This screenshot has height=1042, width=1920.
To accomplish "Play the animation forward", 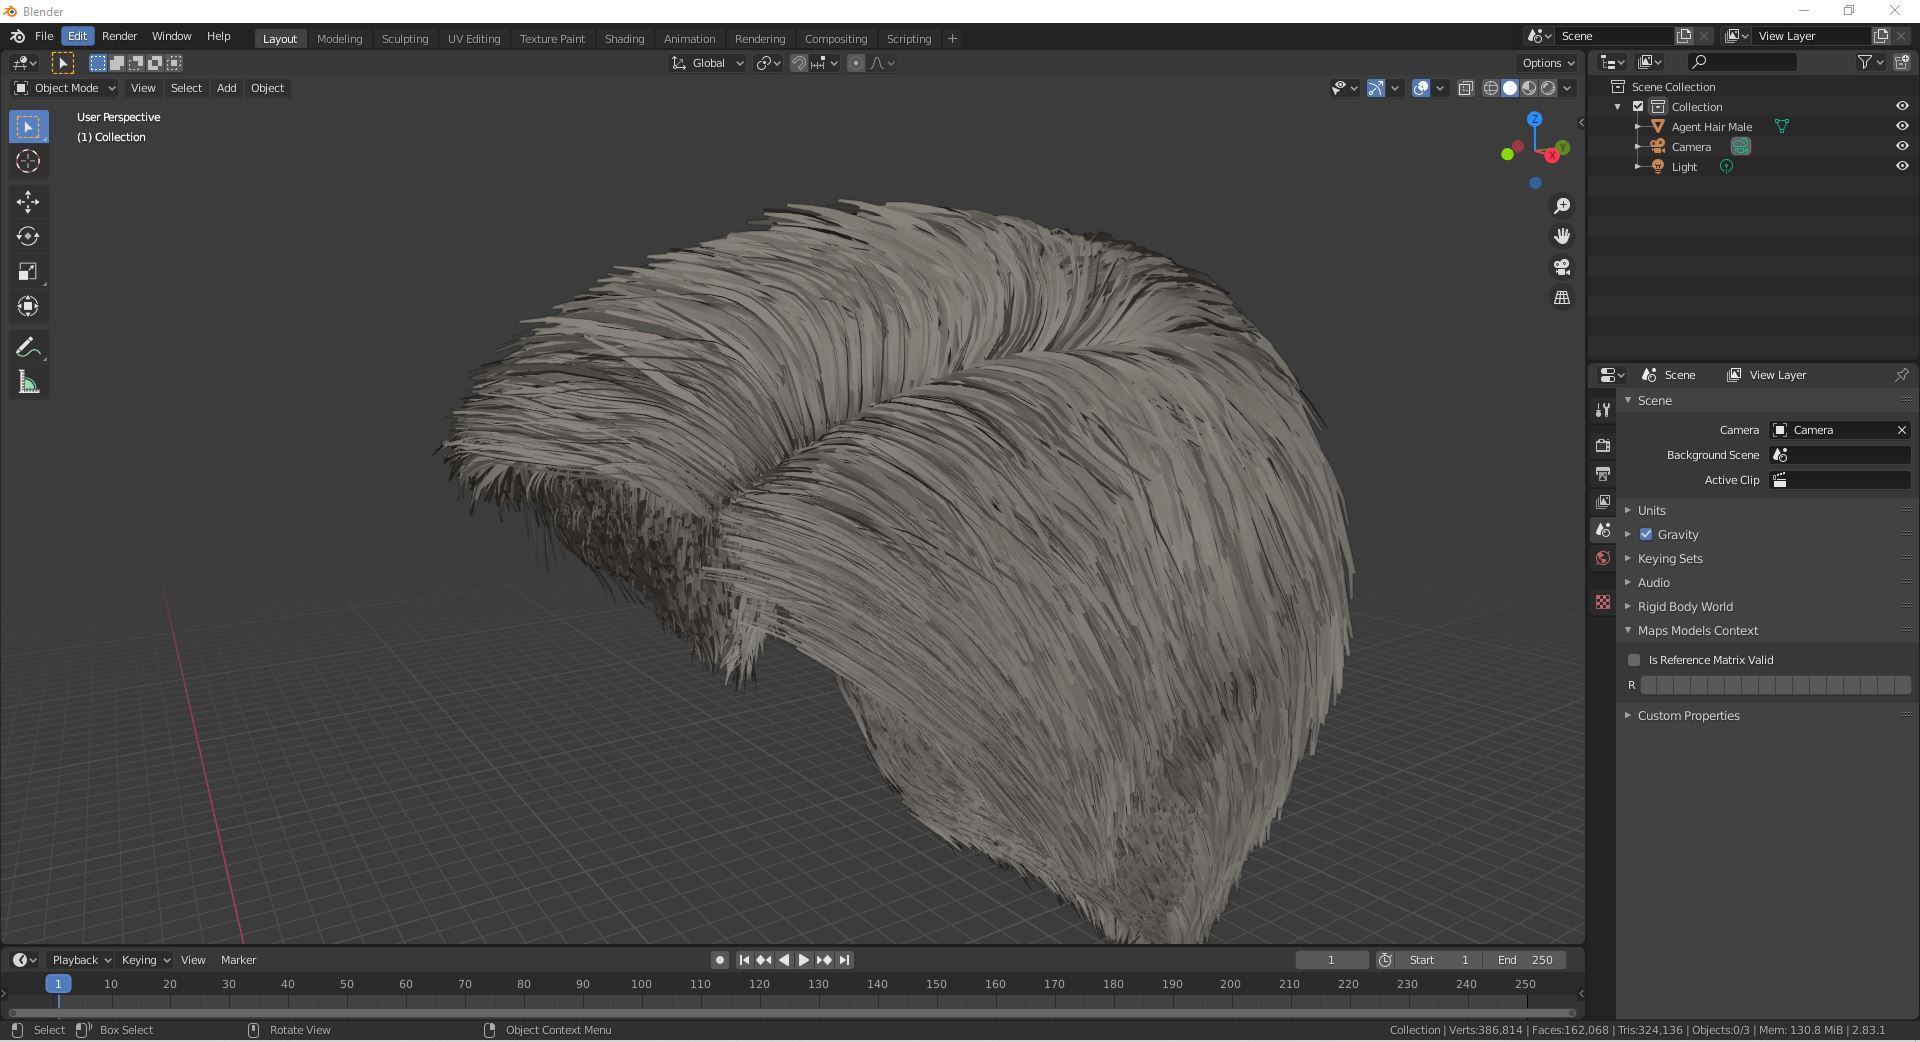I will pos(804,960).
